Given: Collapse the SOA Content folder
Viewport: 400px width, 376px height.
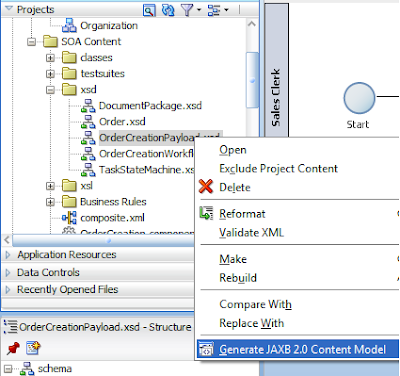Looking at the screenshot, I should coord(31,42).
